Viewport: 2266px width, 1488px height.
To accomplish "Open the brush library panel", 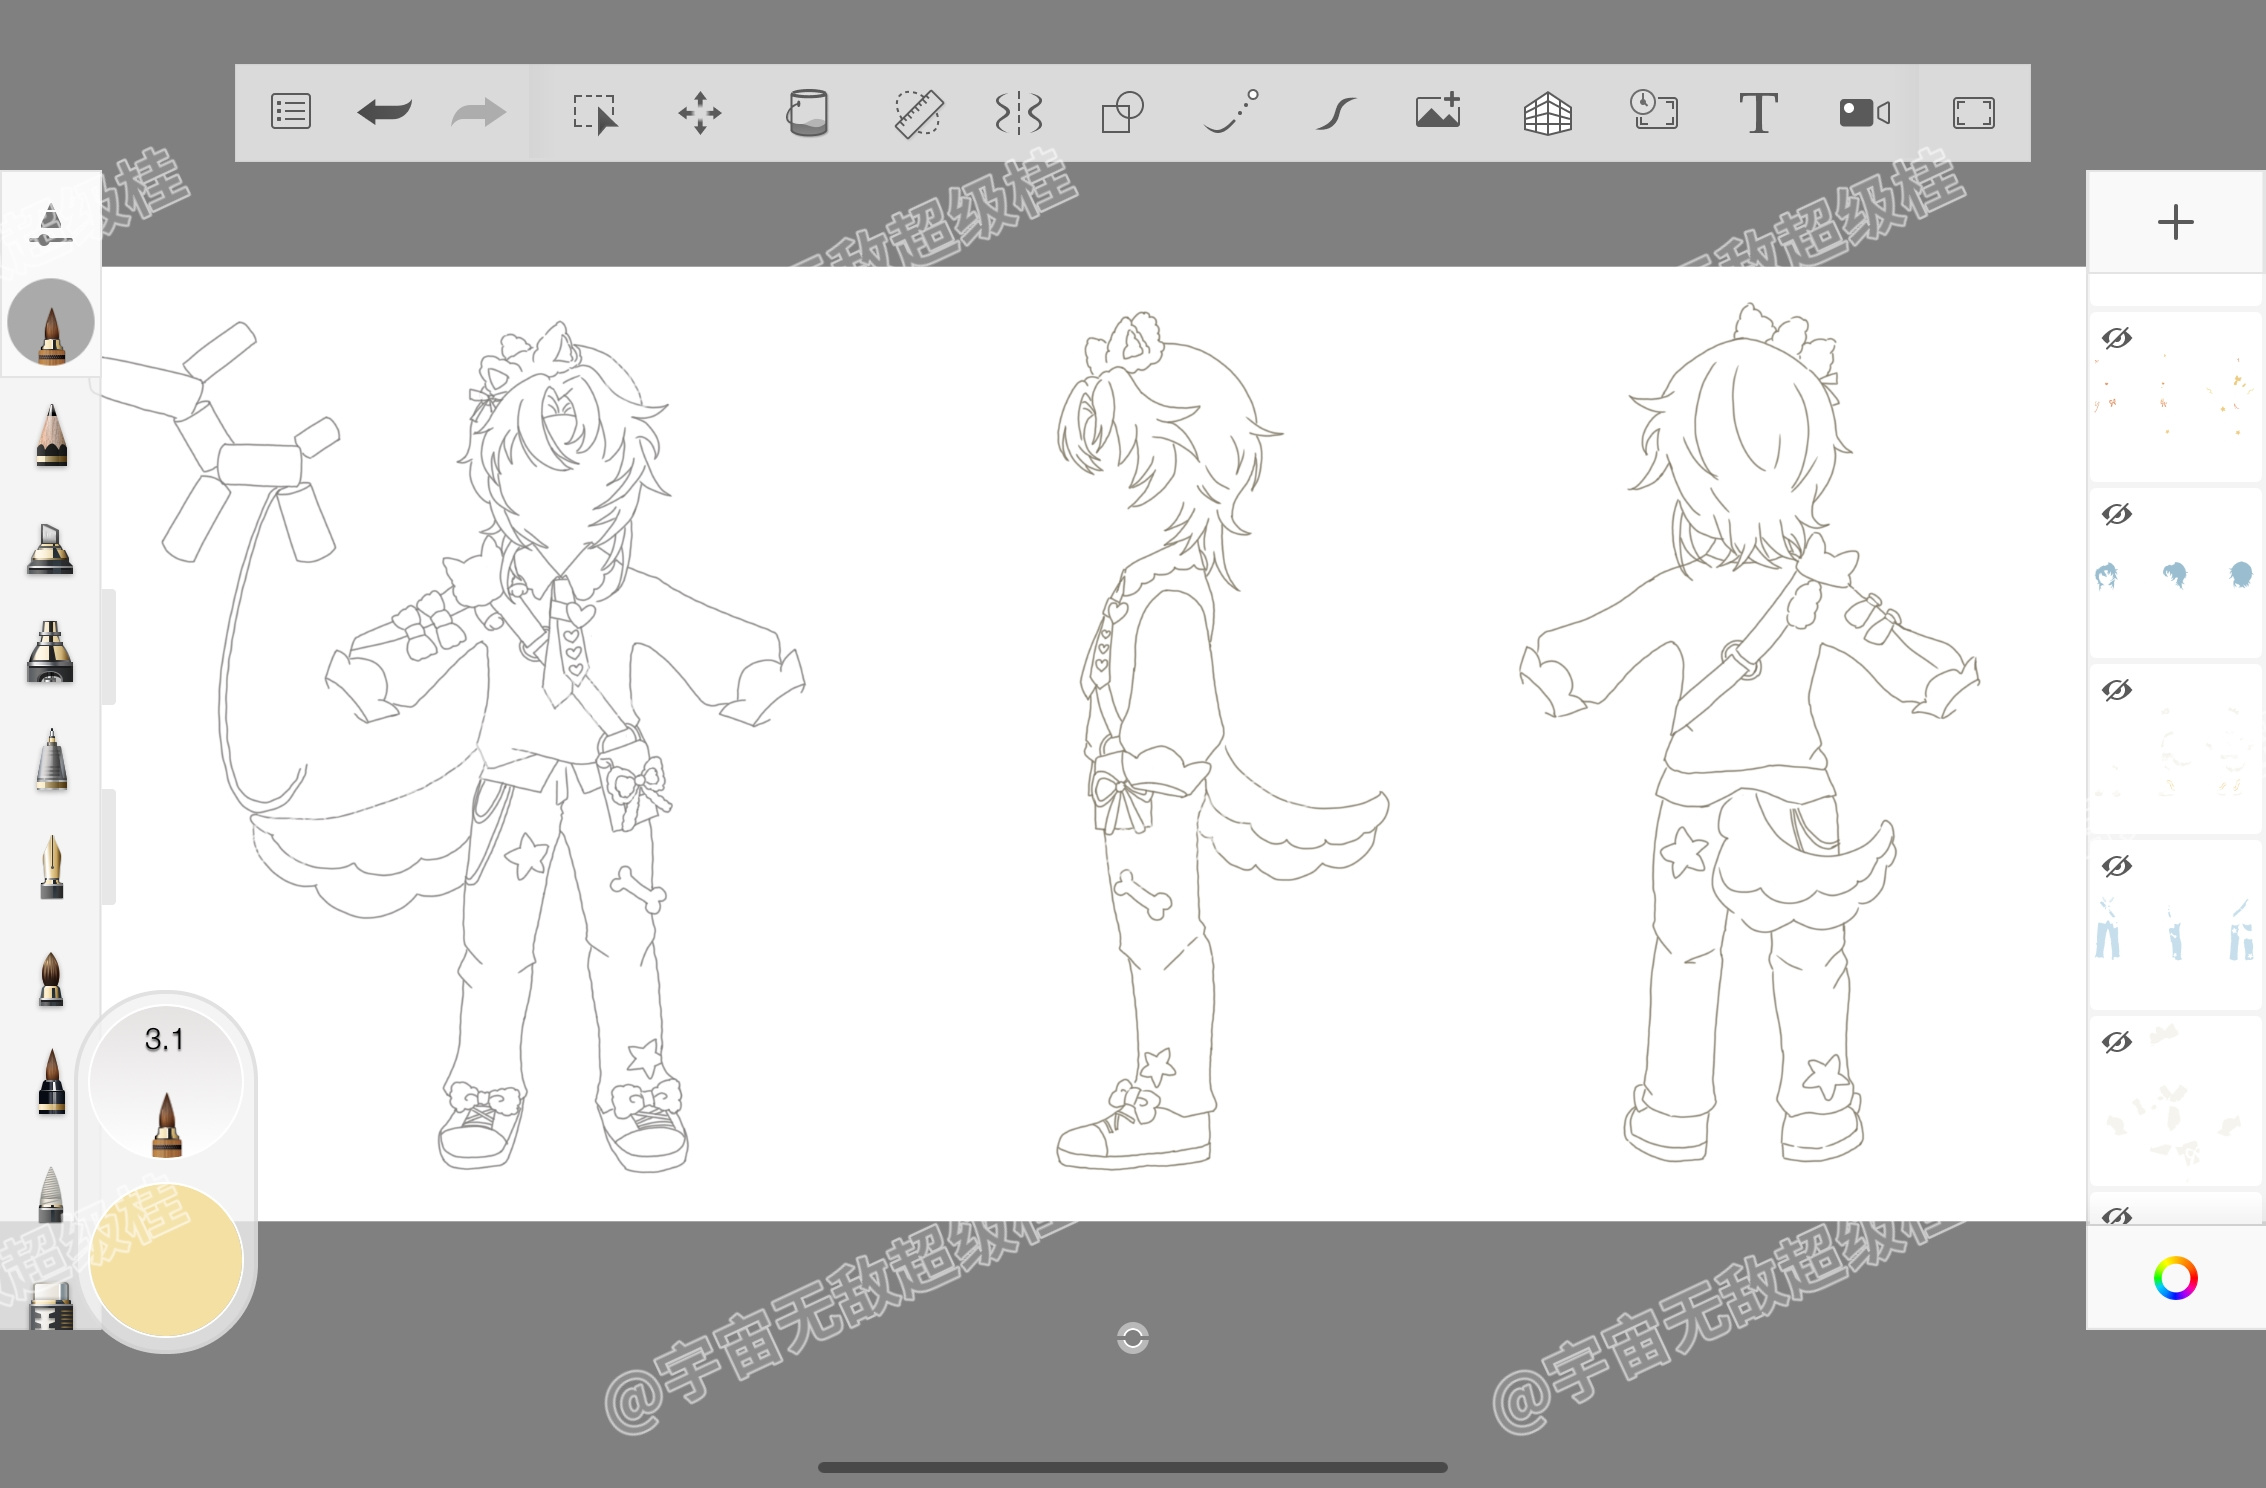I will pyautogui.click(x=50, y=224).
